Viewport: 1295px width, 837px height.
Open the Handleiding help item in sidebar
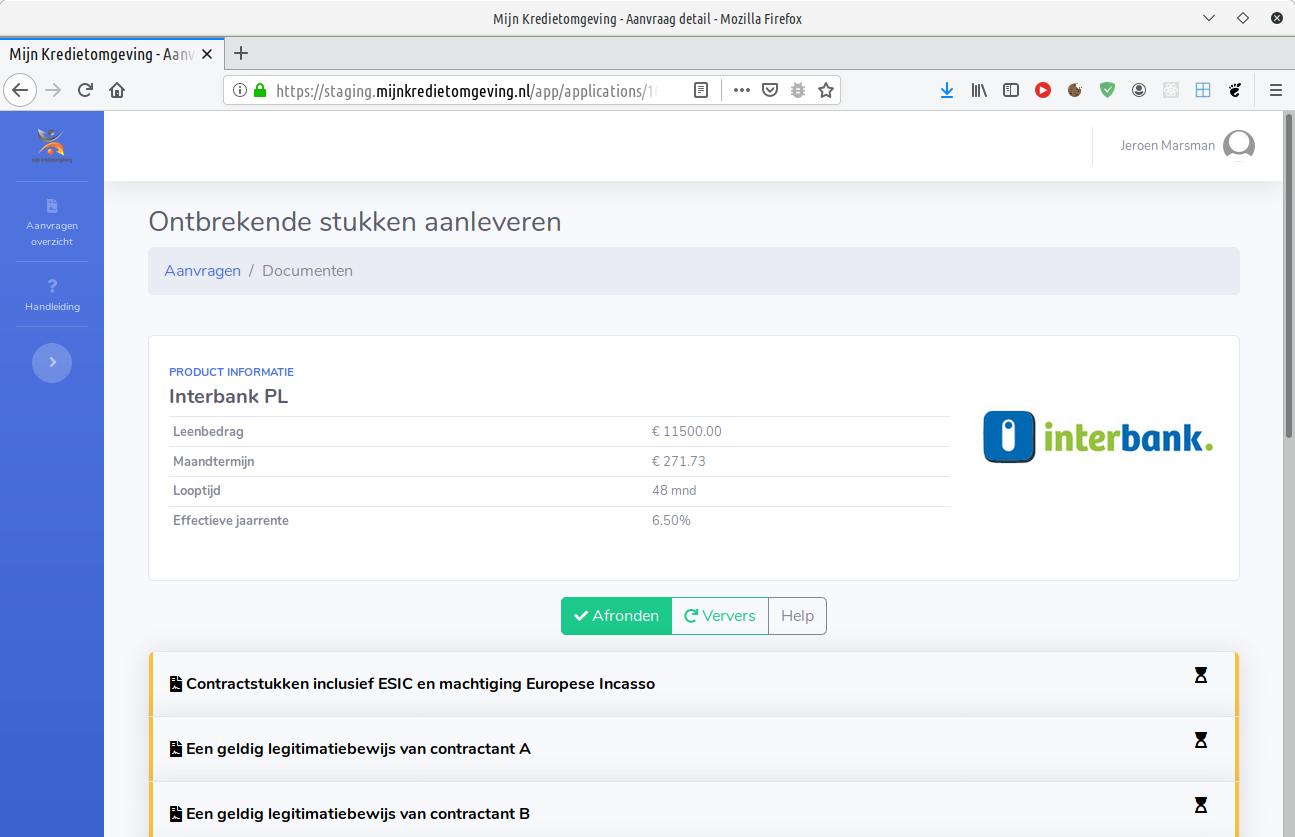[52, 296]
